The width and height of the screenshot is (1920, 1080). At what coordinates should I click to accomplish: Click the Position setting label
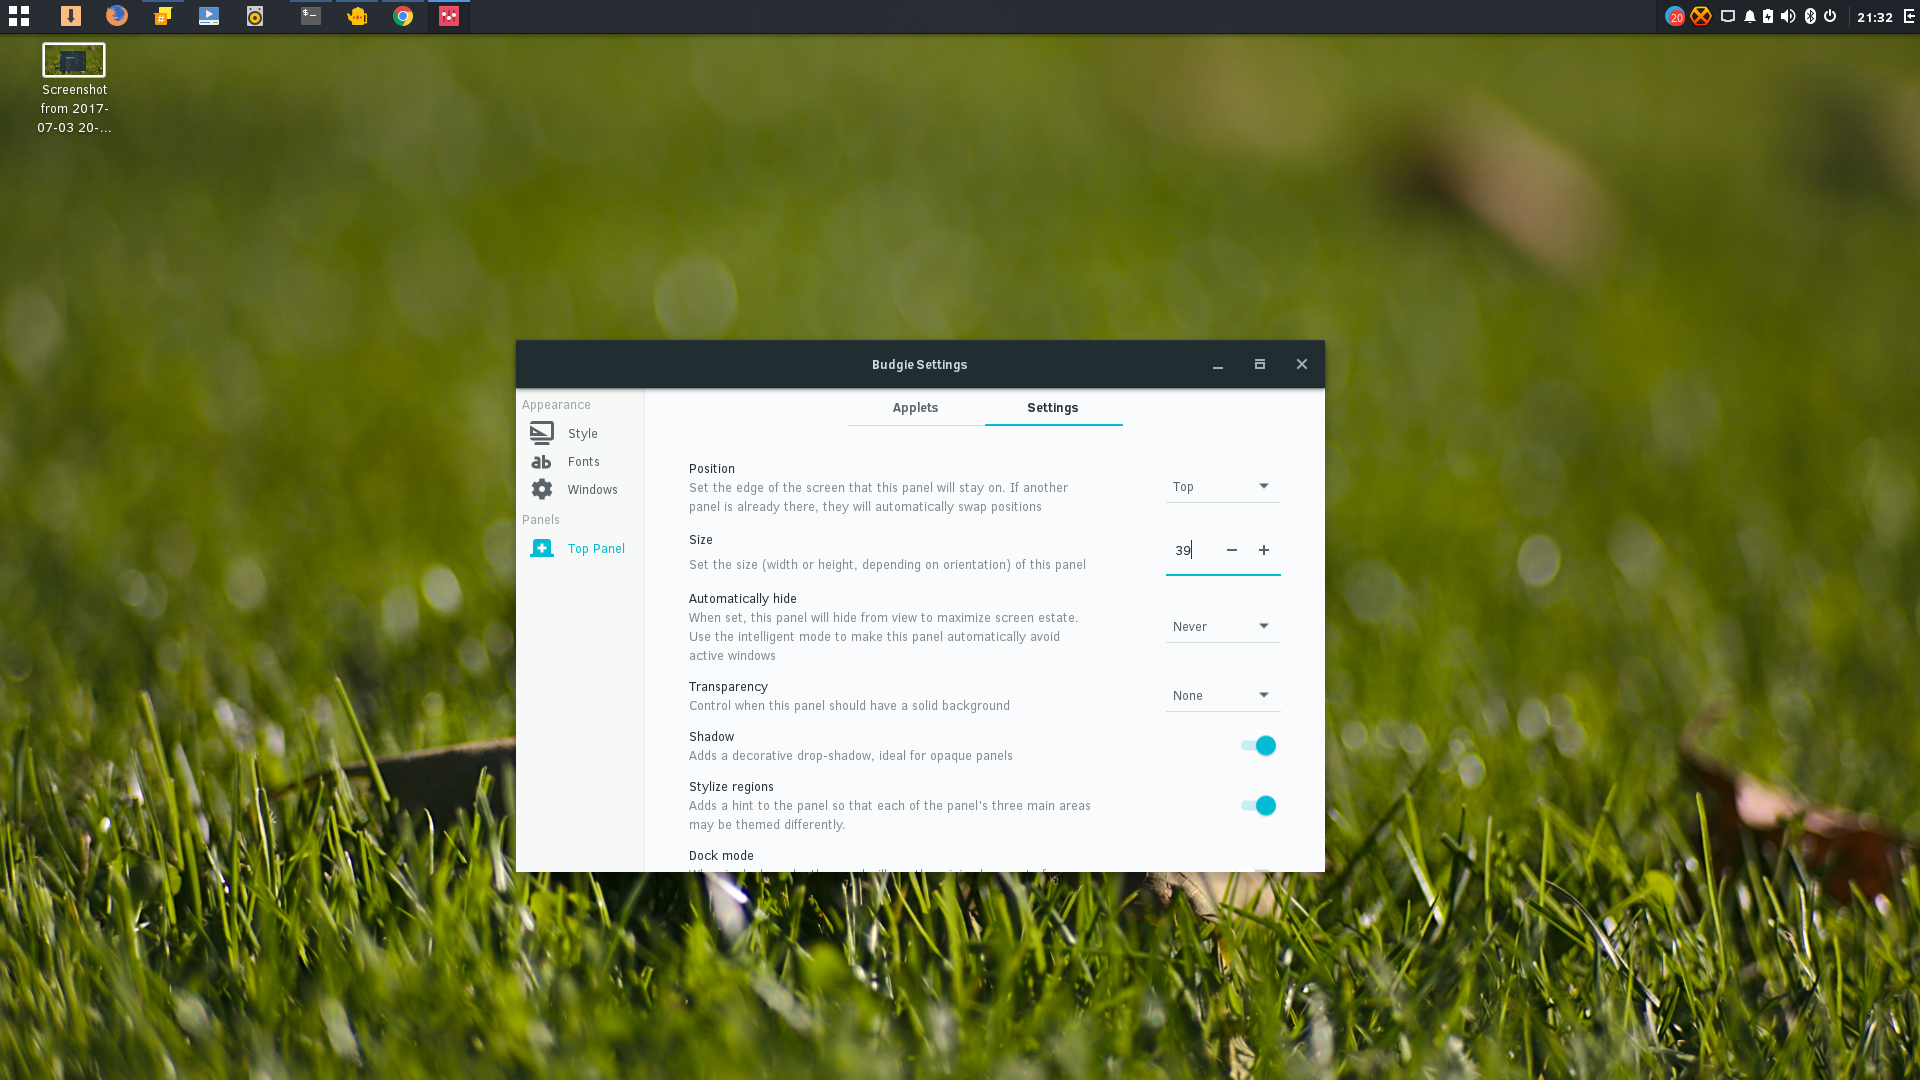(712, 468)
